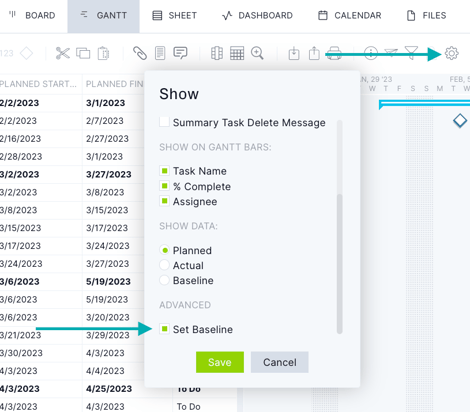Enable Summary Task Delete Message checkbox
Screen dimensions: 470x412
tap(164, 122)
